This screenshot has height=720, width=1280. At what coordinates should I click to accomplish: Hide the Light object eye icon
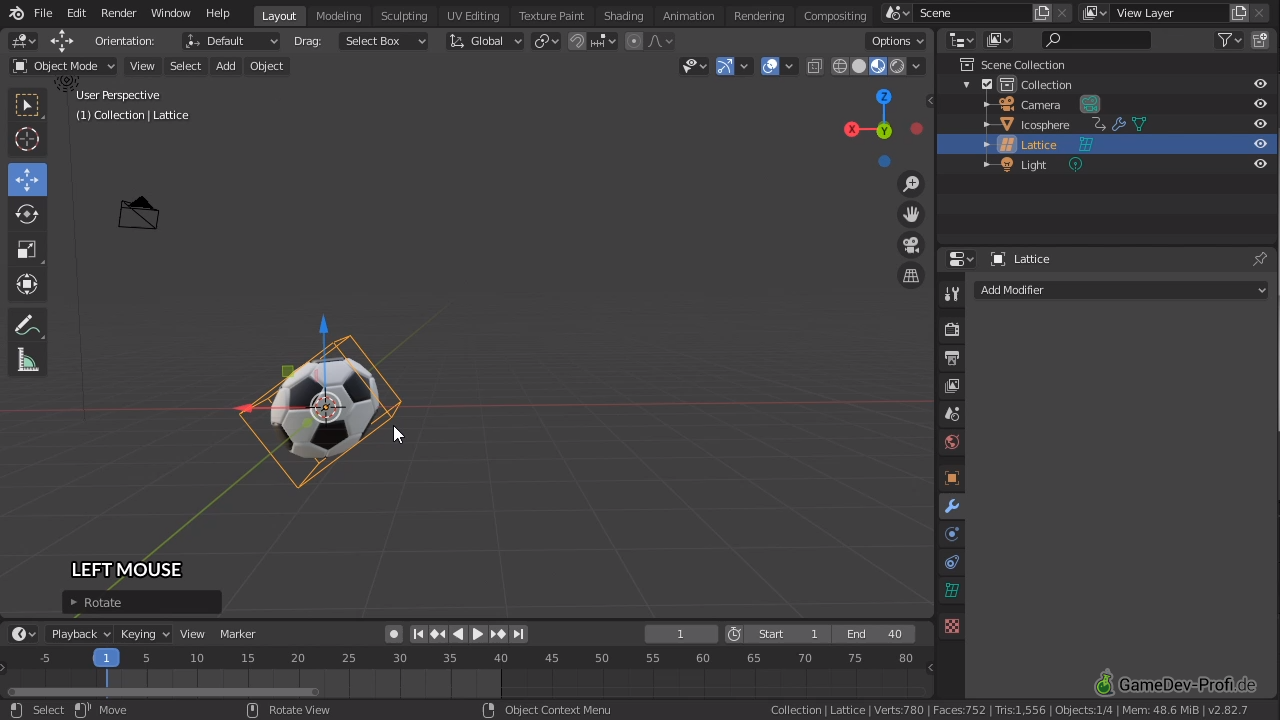click(x=1260, y=165)
